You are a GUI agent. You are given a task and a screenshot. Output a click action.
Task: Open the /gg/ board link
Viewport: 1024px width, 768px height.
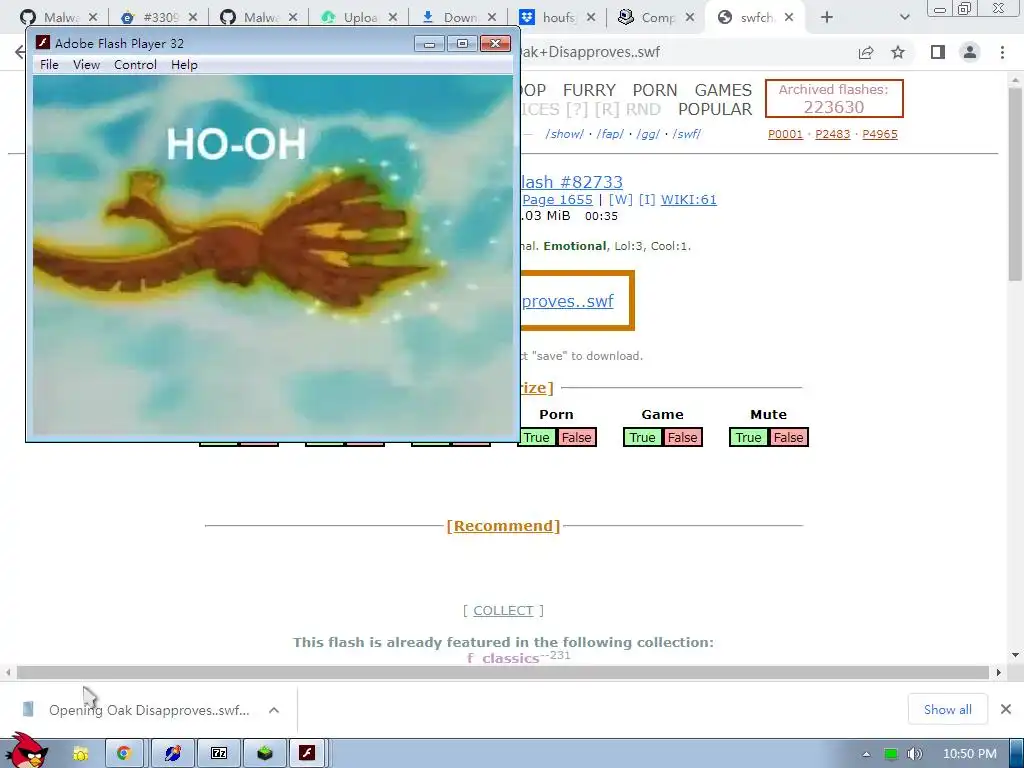pyautogui.click(x=648, y=134)
